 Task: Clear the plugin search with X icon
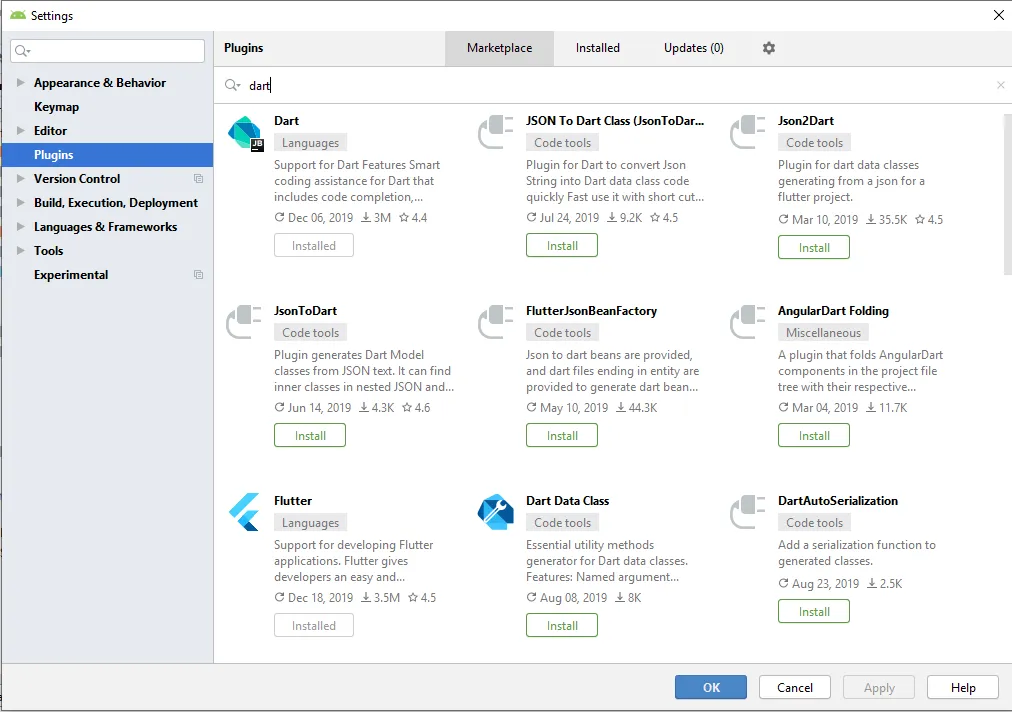click(1000, 86)
